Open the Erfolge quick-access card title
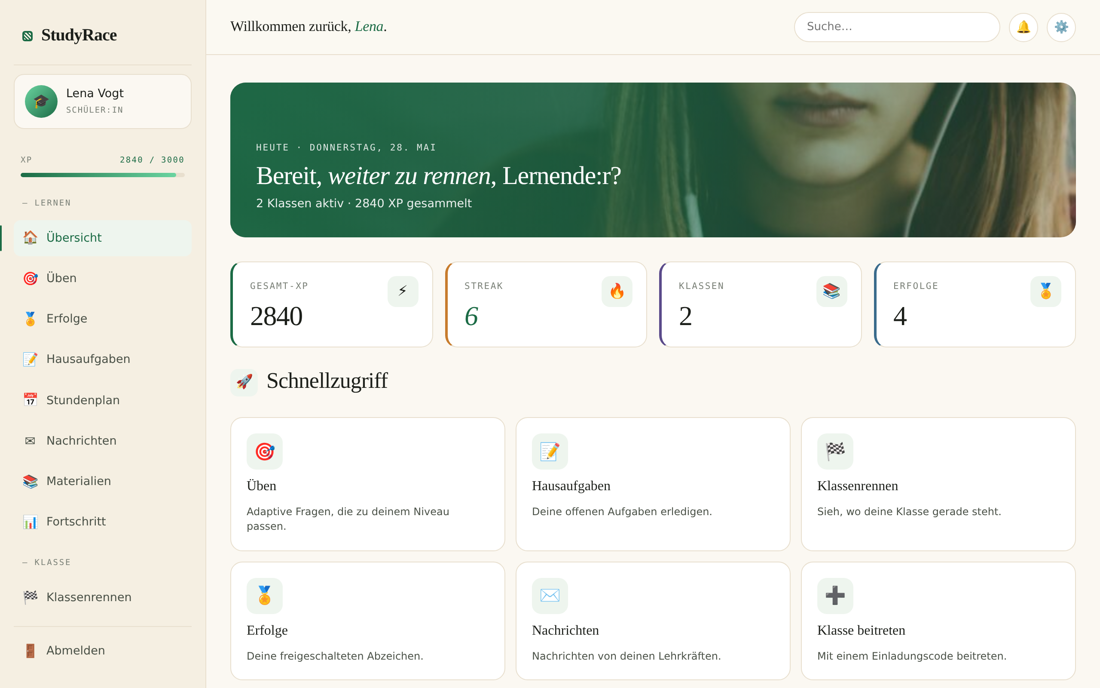This screenshot has height=688, width=1100. click(x=267, y=630)
